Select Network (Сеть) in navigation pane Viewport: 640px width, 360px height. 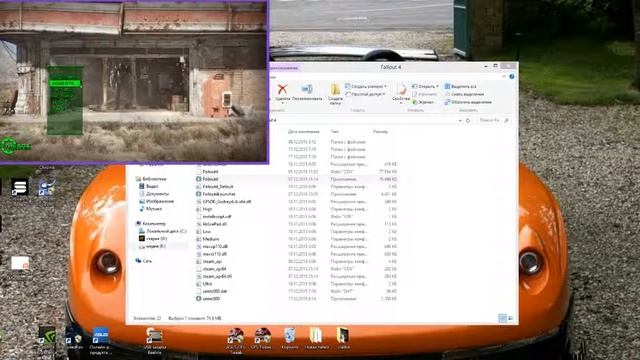(x=144, y=261)
